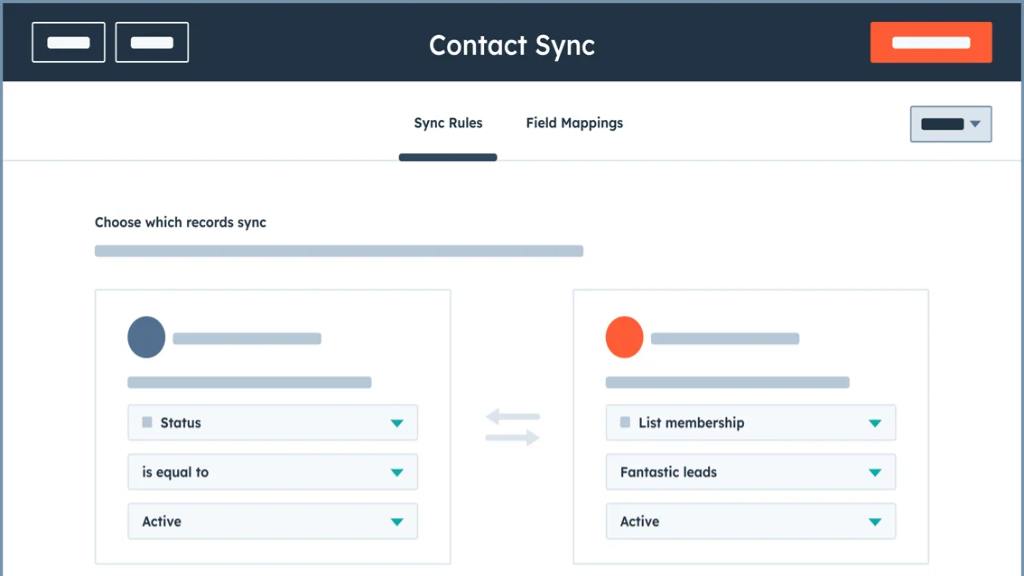Switch to the Sync Rules tab

click(448, 123)
